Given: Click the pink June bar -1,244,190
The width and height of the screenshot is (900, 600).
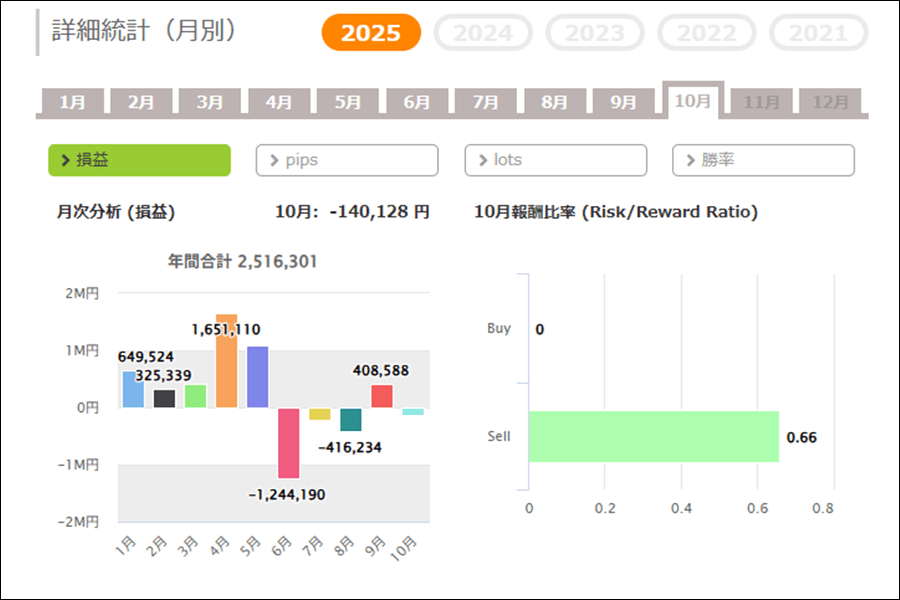Looking at the screenshot, I should tap(289, 443).
